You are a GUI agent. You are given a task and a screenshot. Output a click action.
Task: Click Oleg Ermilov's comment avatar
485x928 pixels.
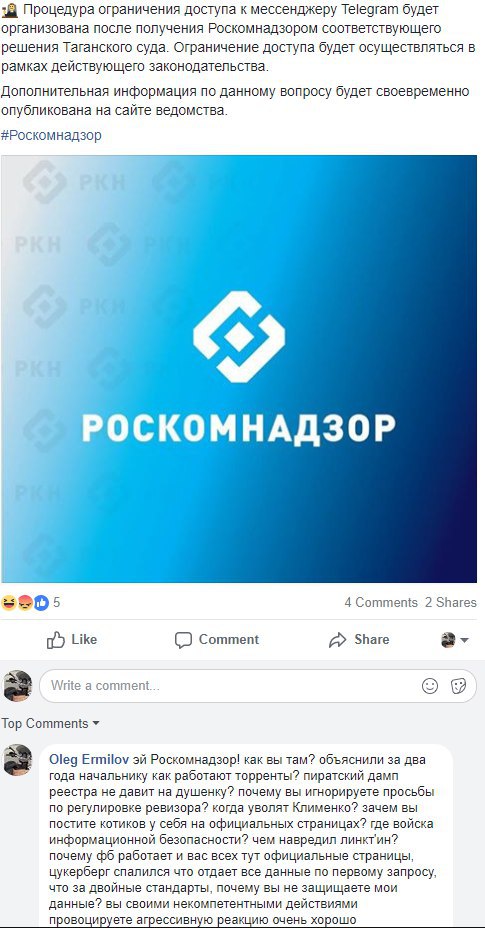pyautogui.click(x=18, y=760)
